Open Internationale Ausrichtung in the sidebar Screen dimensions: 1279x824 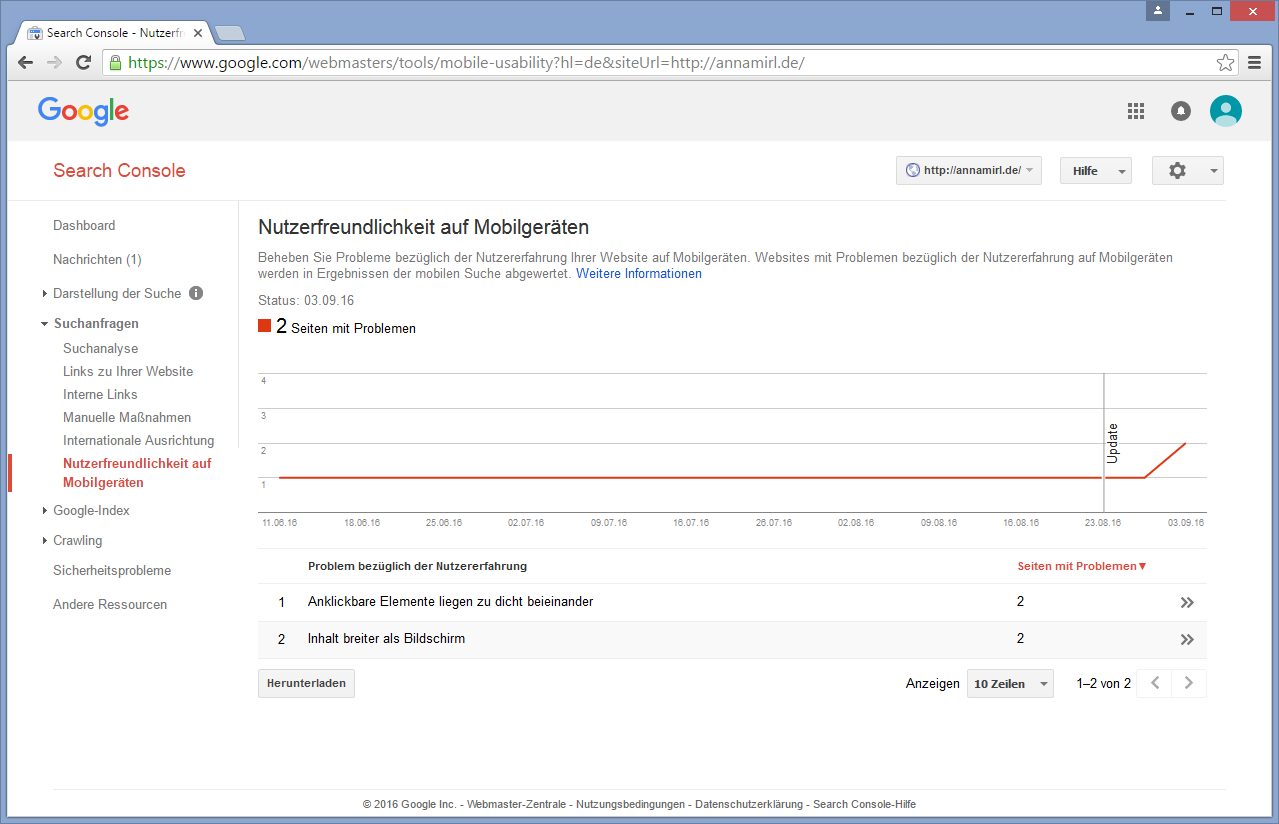point(138,441)
